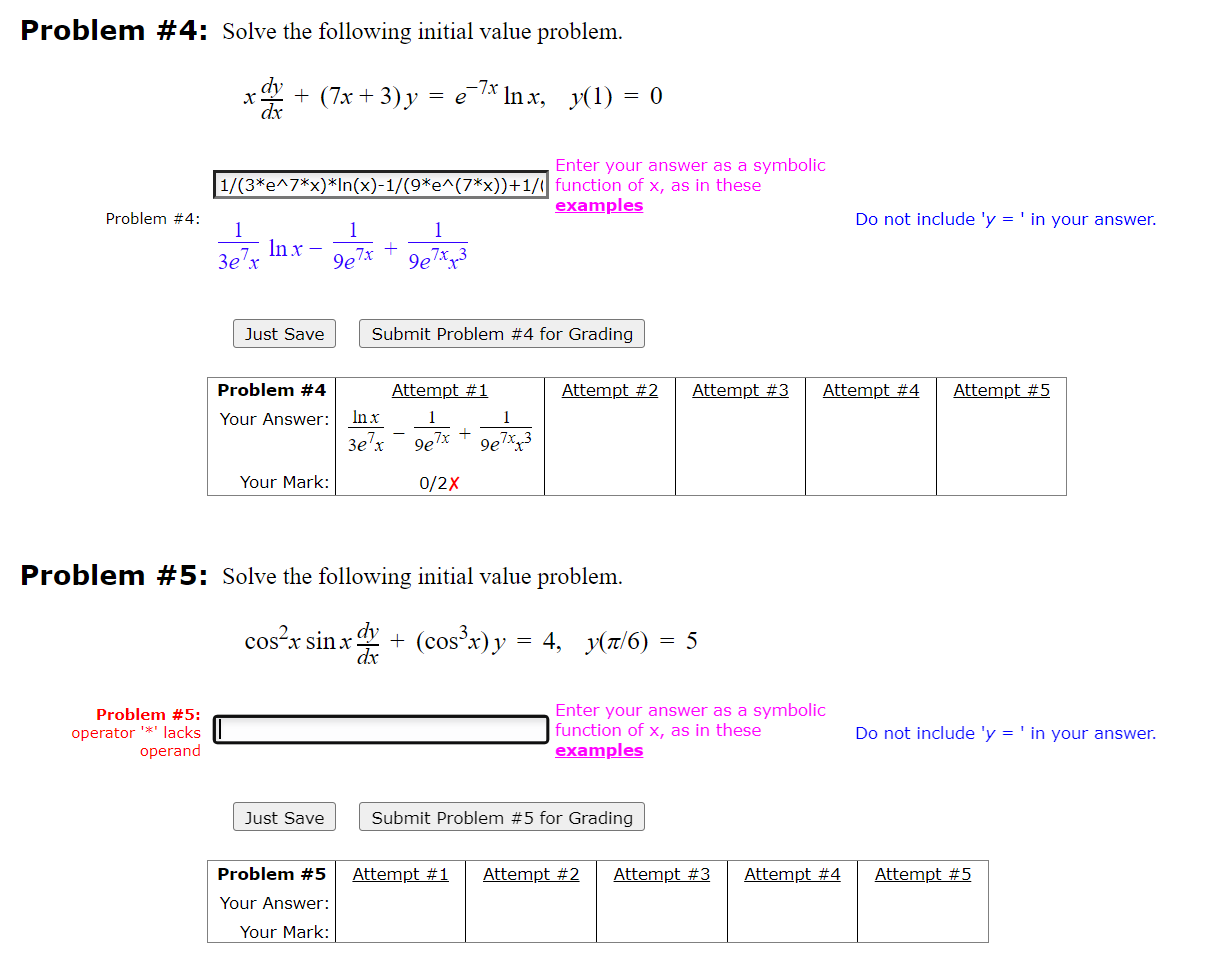
Task: Select Attempt #5 header in Problem #5 table
Action: [x=922, y=874]
